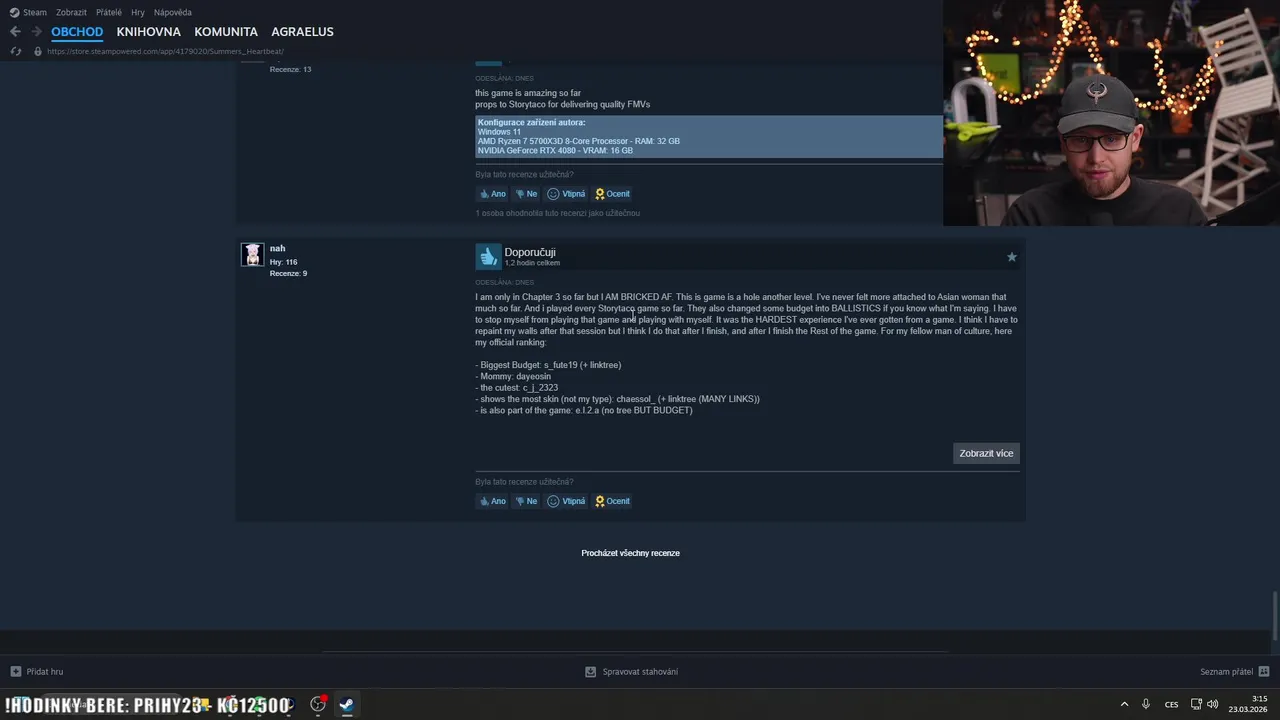The width and height of the screenshot is (1280, 720).
Task: Open OBS Studio from the taskbar
Action: [x=318, y=704]
